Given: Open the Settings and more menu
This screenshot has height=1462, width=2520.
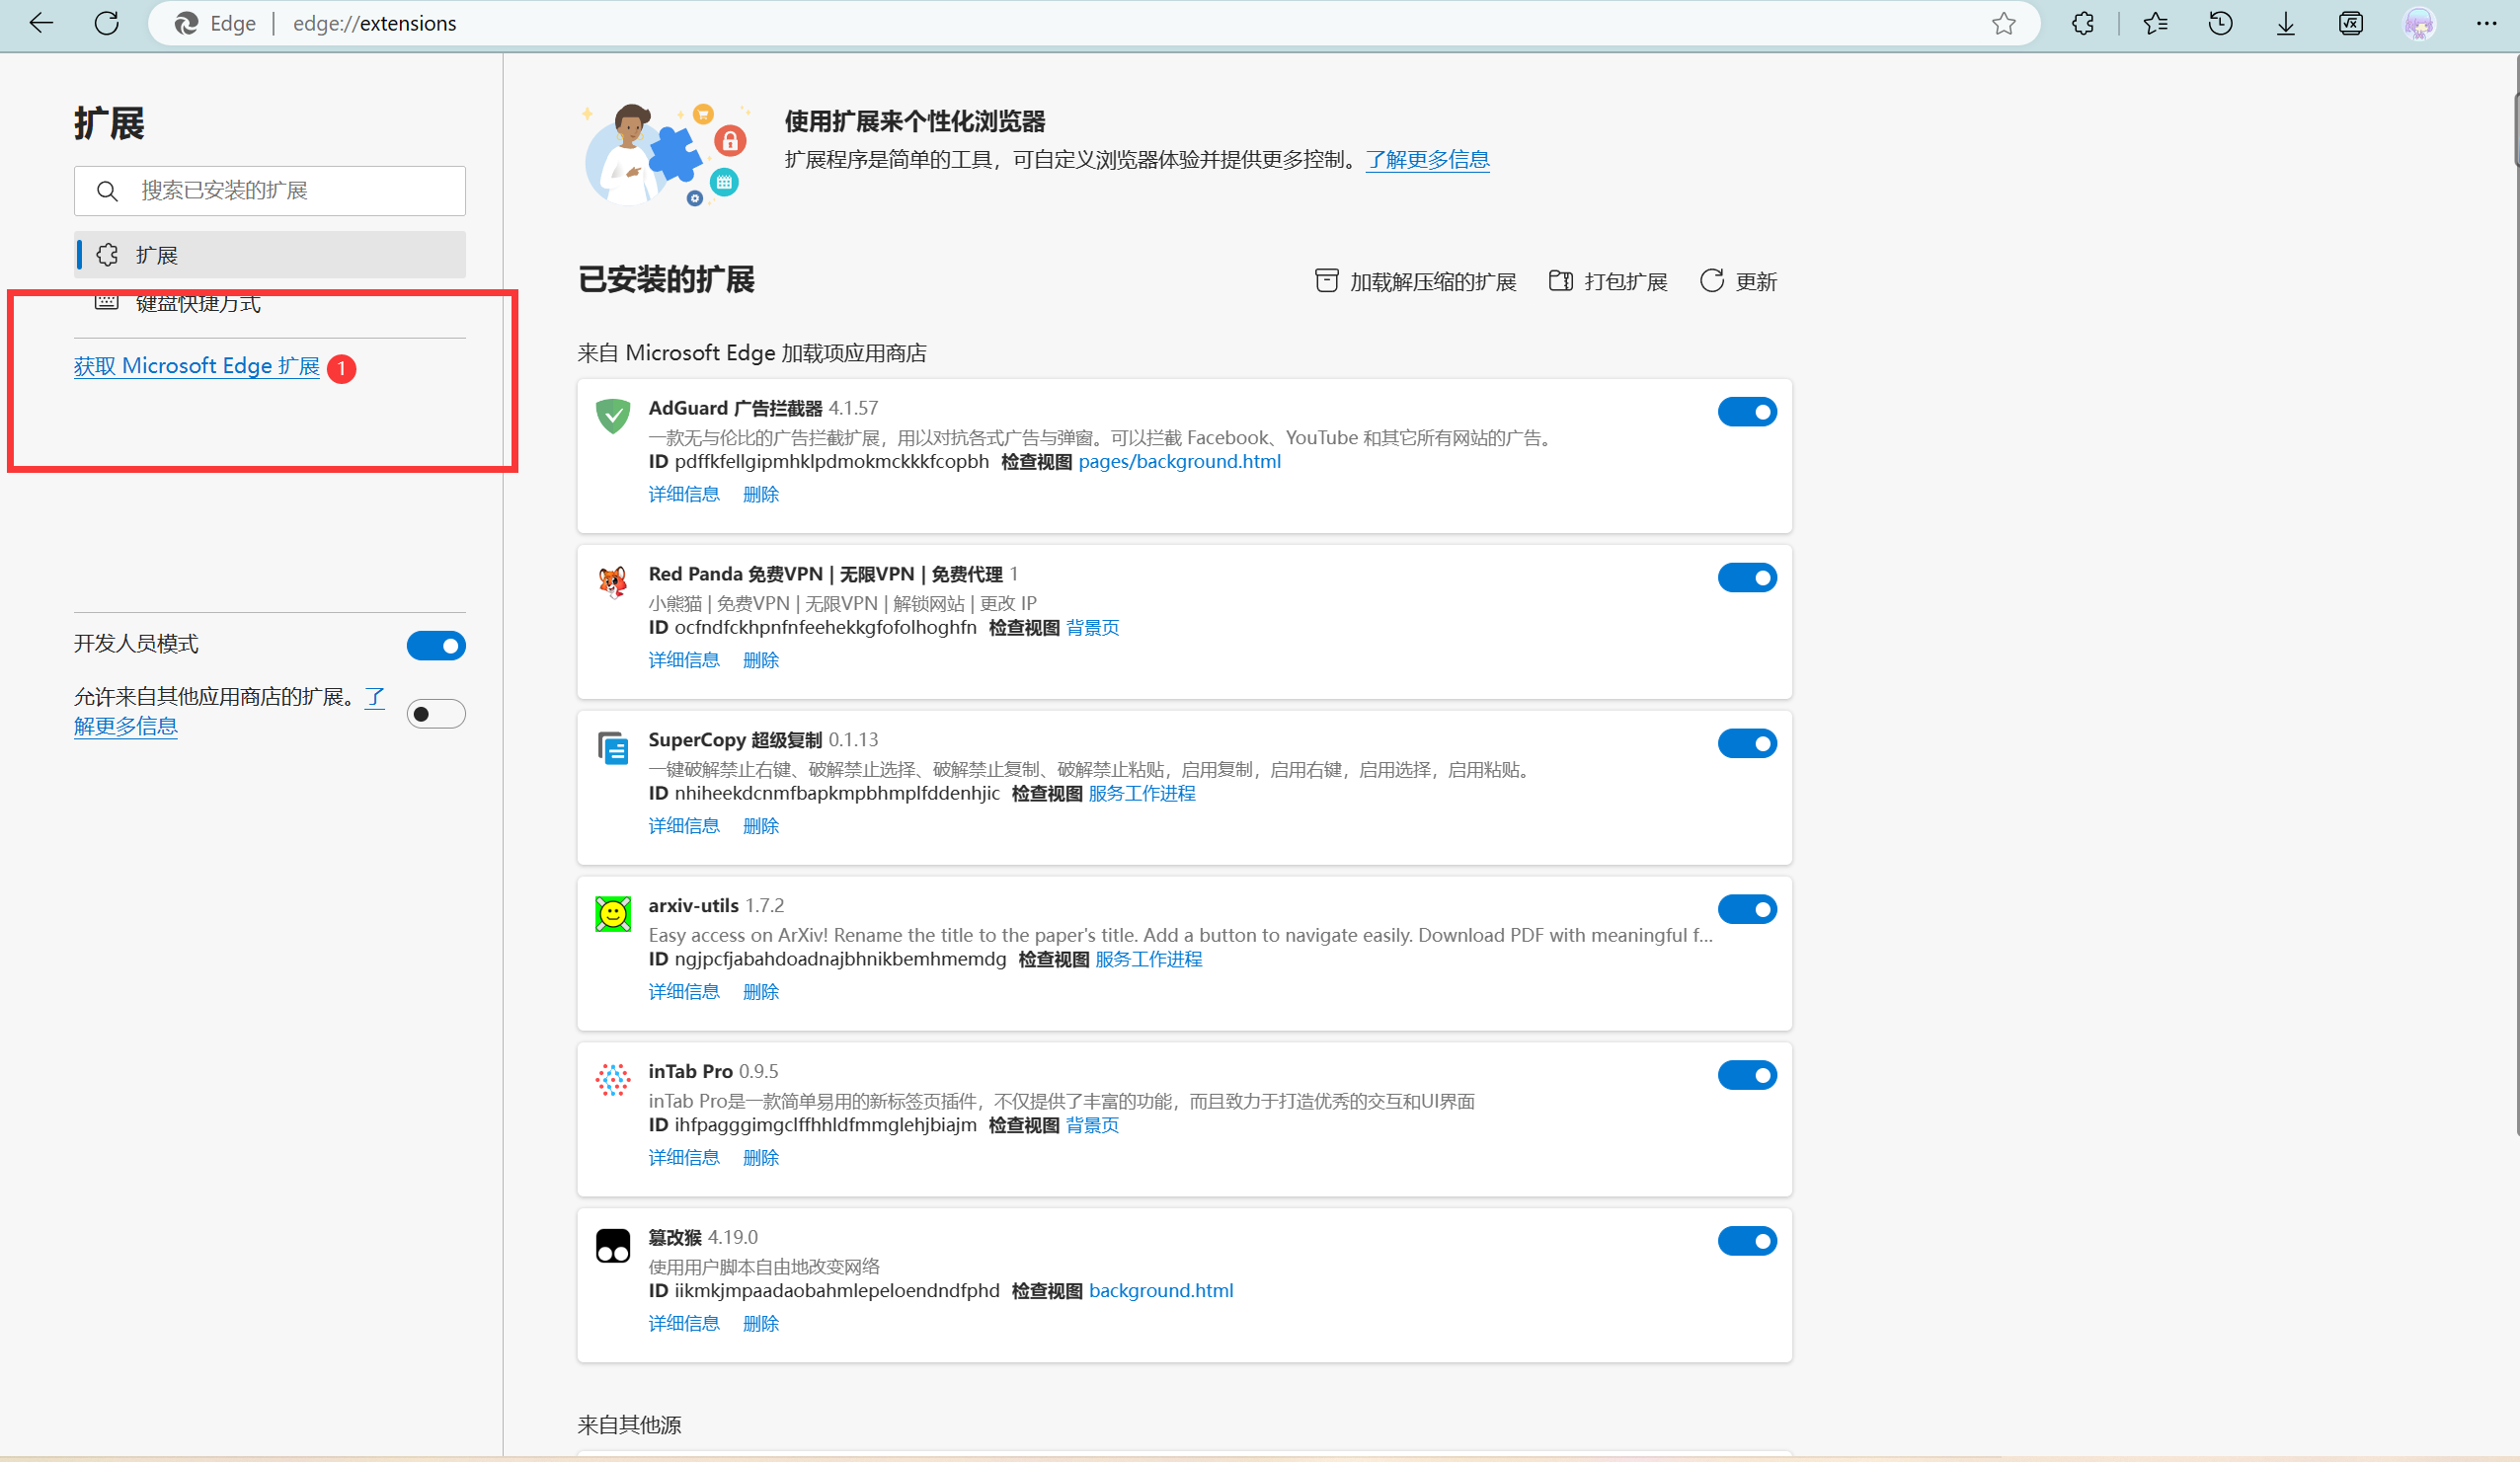Looking at the screenshot, I should tap(2486, 23).
